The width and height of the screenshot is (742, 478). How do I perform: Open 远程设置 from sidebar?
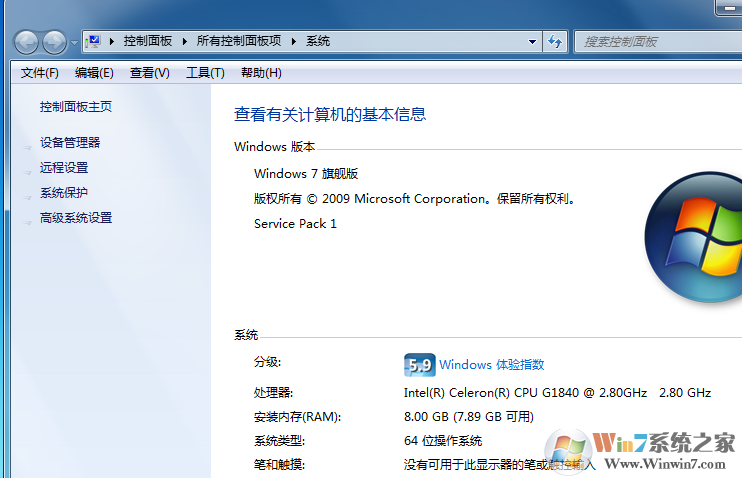64,168
